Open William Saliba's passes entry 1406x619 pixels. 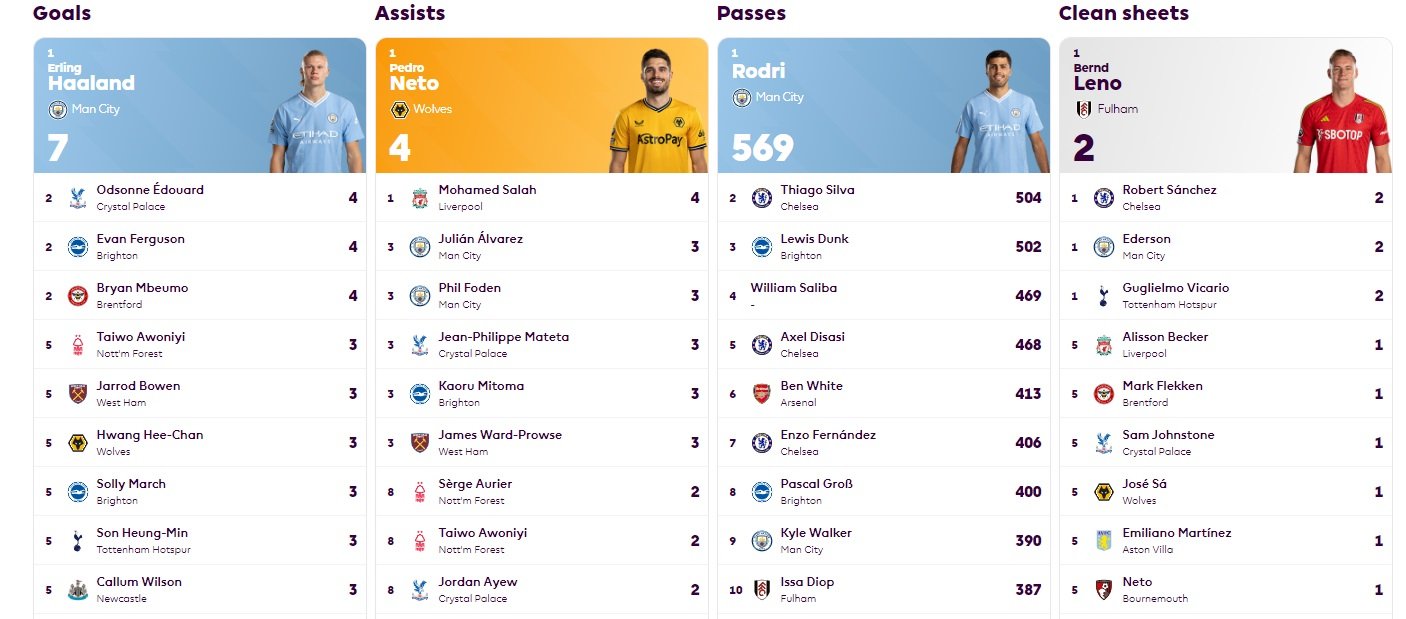tap(884, 296)
